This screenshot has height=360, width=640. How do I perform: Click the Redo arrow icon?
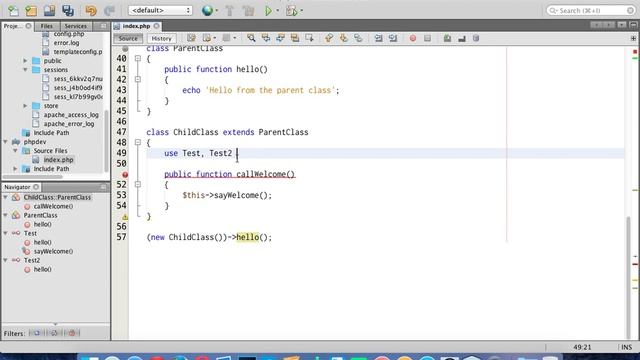pyautogui.click(x=109, y=10)
